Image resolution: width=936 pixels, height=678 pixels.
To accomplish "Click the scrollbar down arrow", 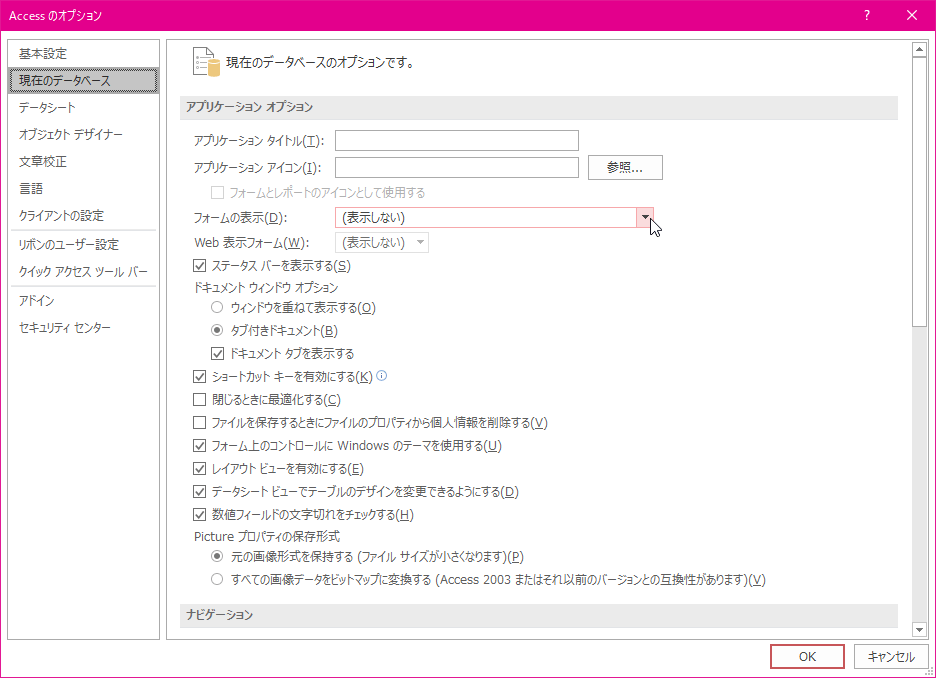I will 919,629.
